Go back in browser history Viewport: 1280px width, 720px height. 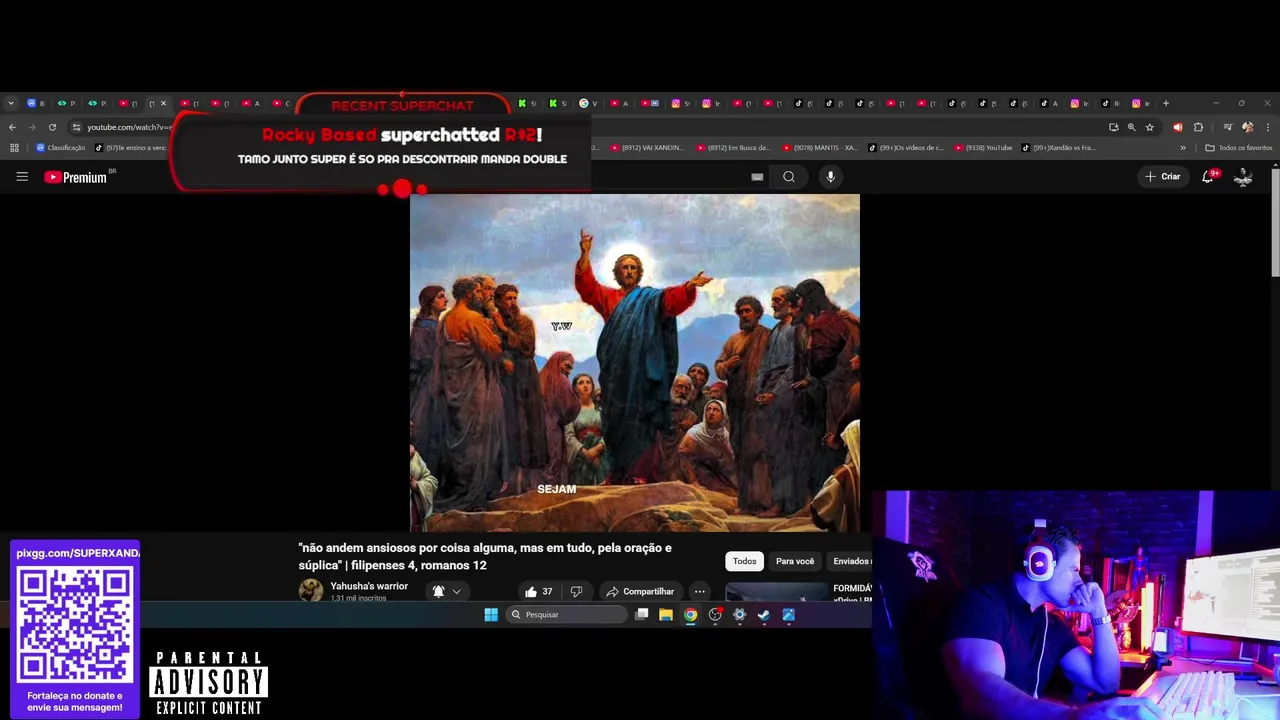[12, 127]
